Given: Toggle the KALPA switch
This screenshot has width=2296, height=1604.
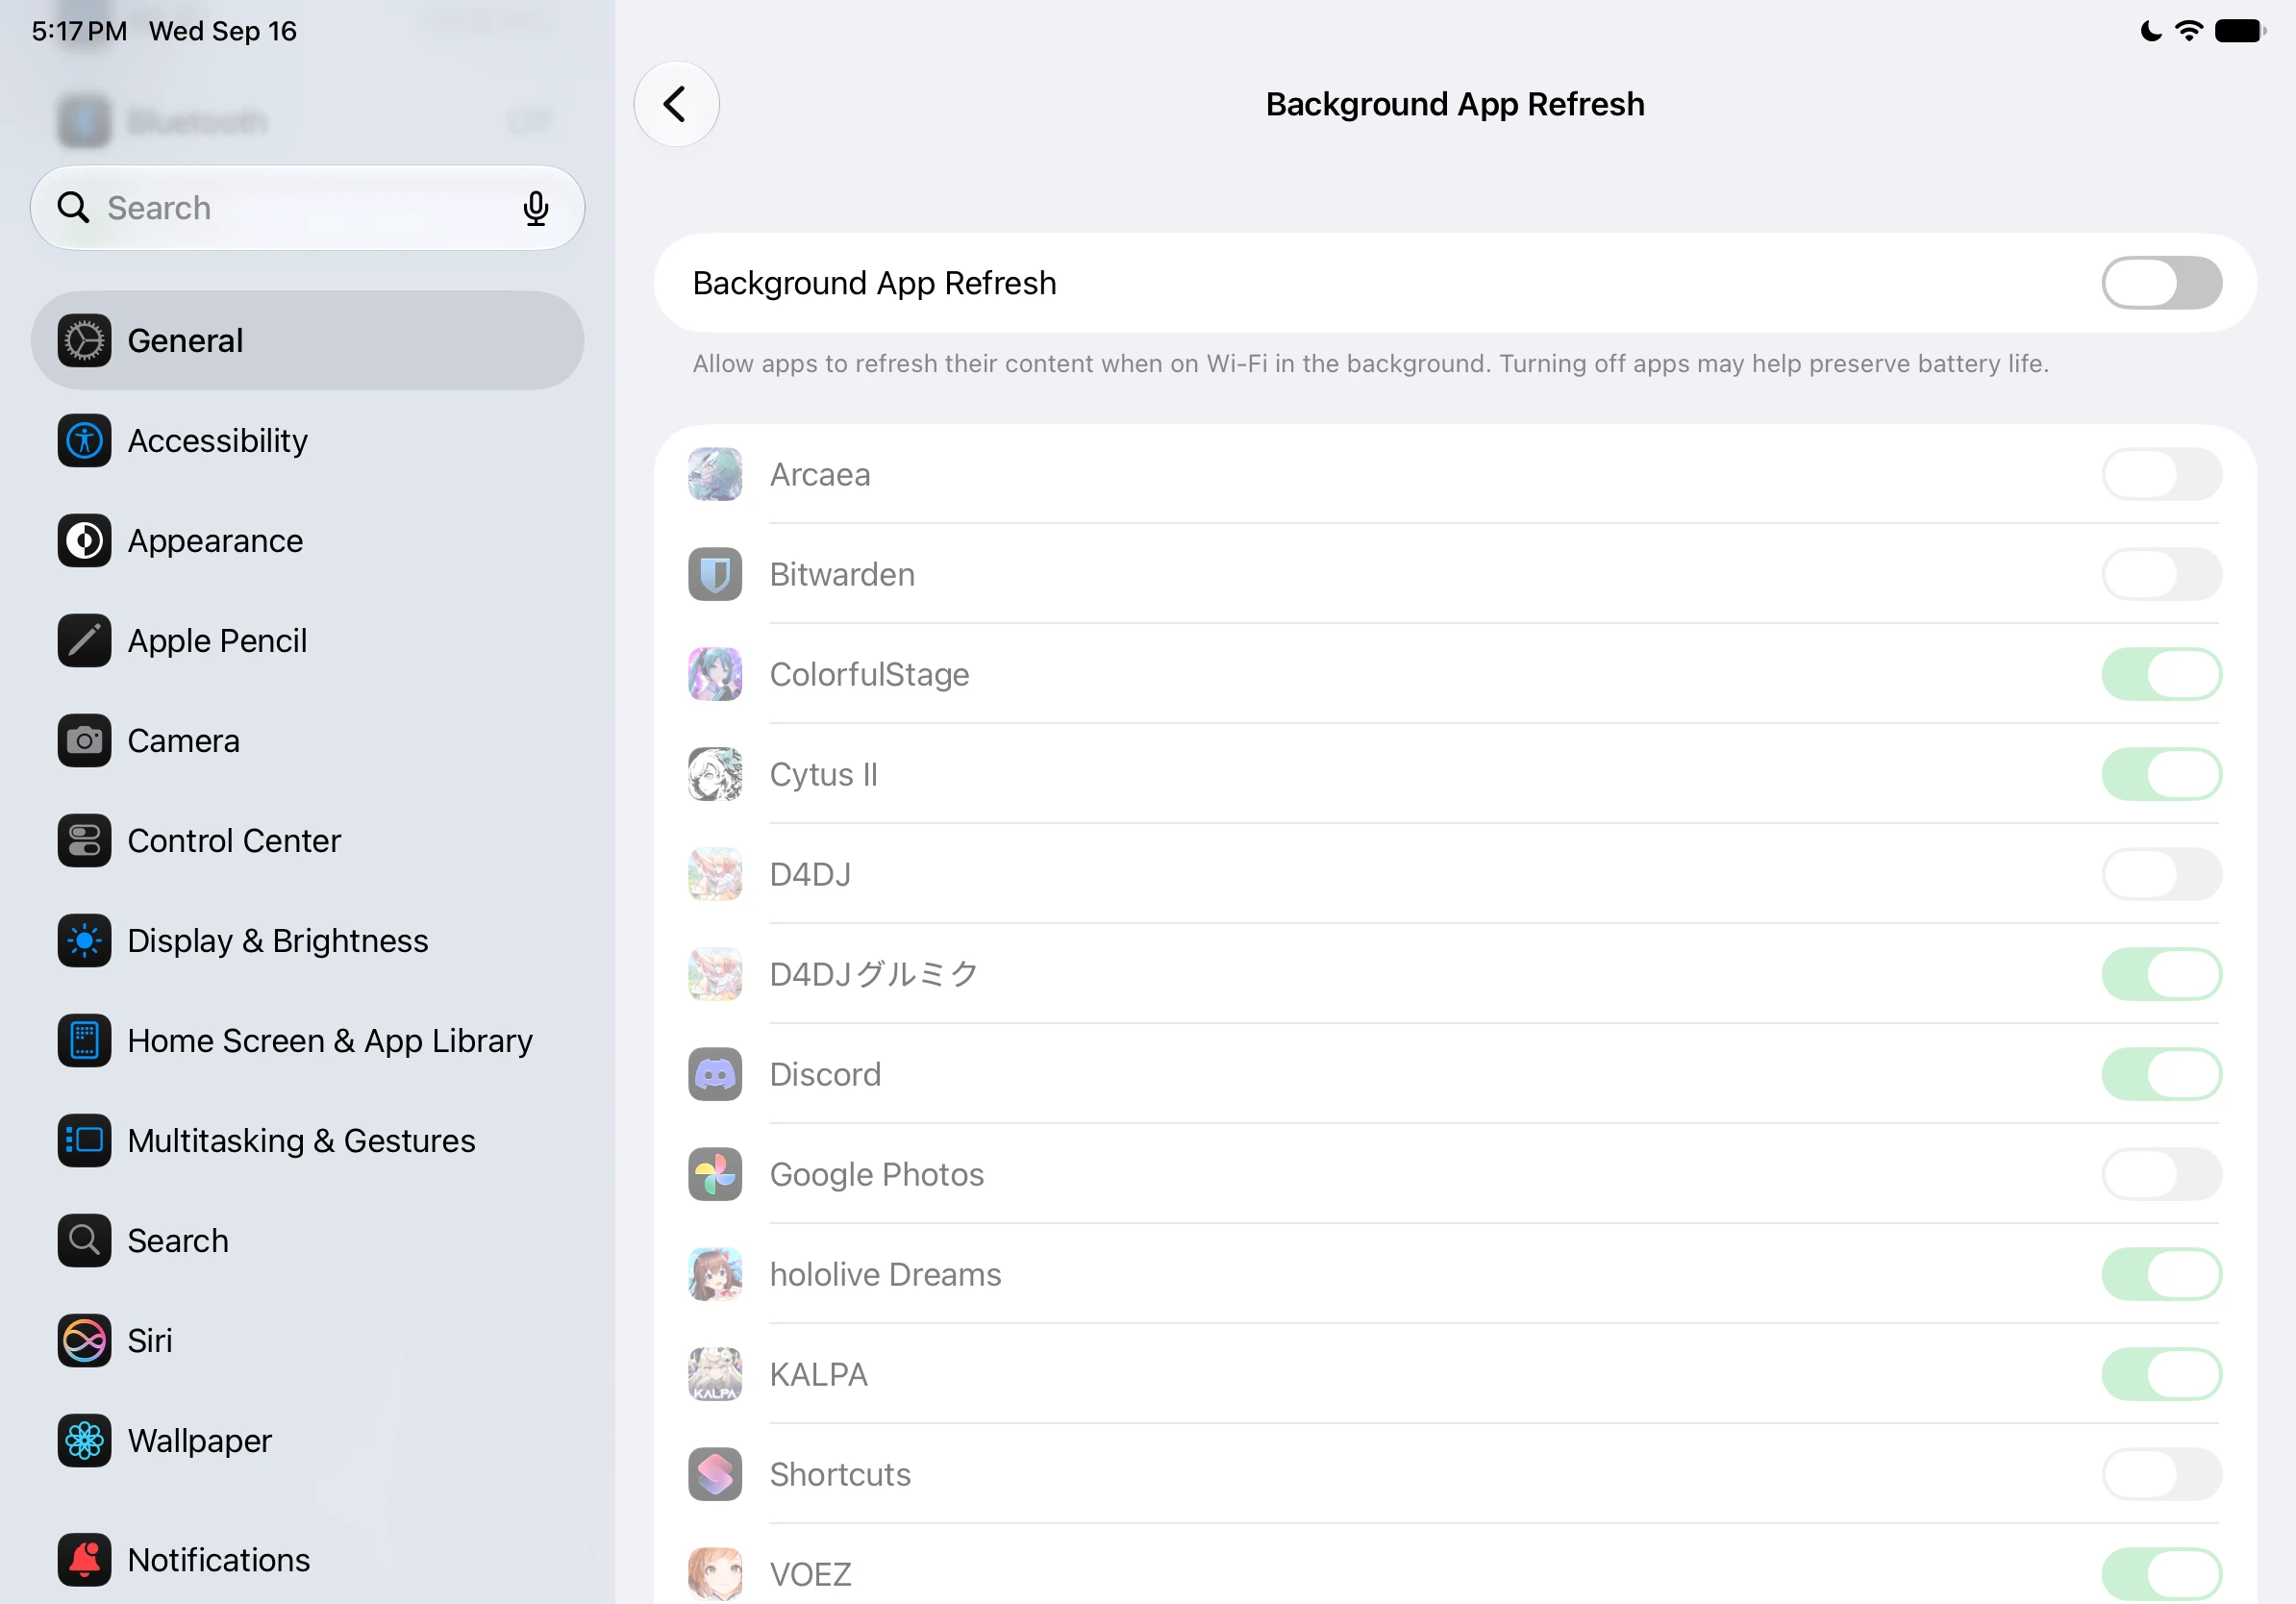Looking at the screenshot, I should click(2161, 1374).
